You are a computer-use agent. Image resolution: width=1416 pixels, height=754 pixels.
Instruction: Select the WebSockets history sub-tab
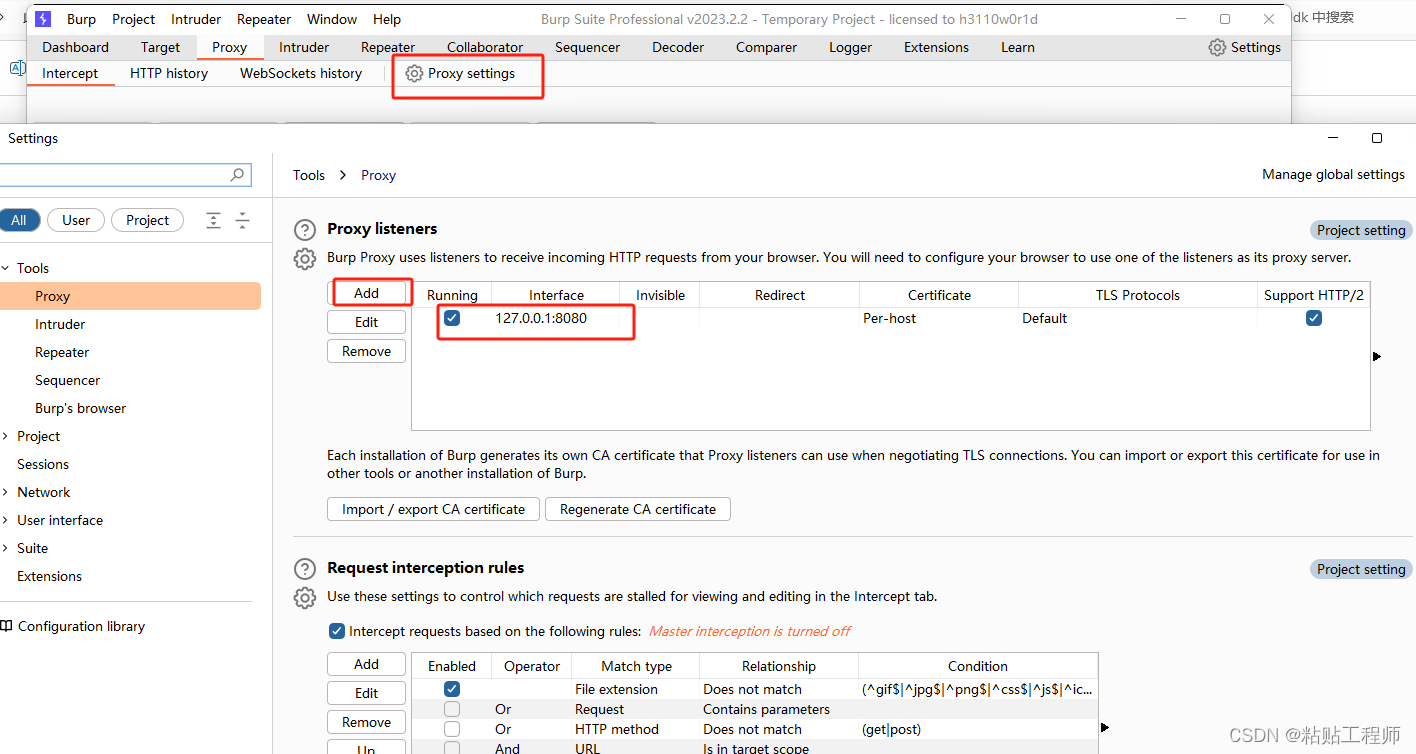[301, 73]
